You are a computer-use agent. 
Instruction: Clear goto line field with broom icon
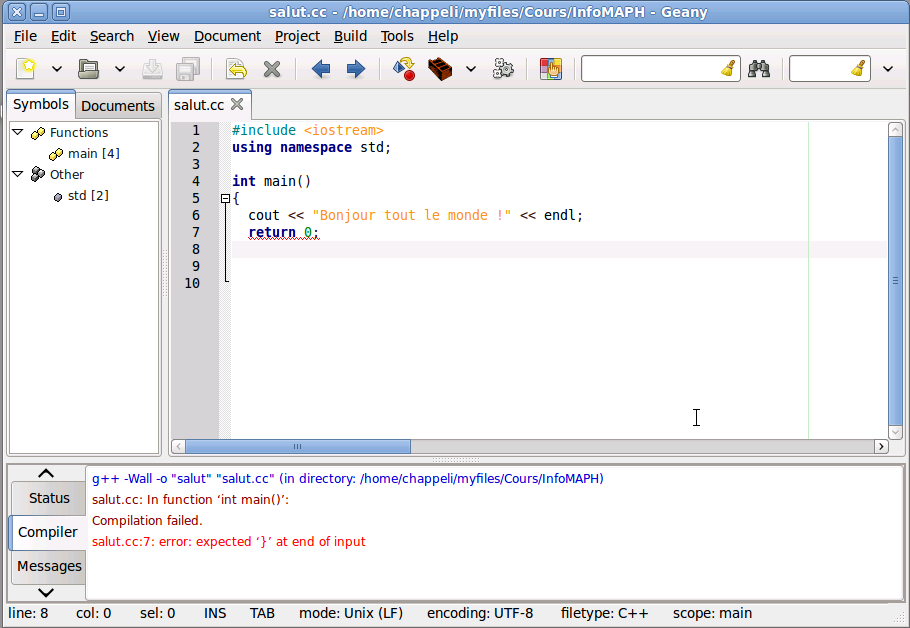point(858,69)
